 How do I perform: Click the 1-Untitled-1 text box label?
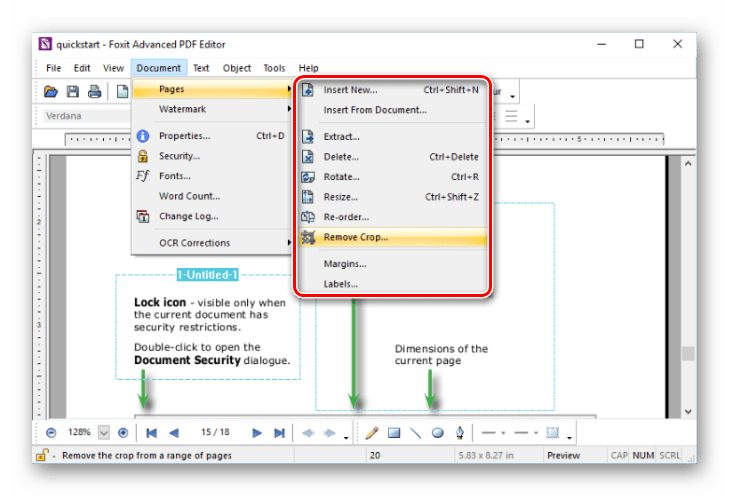207,275
